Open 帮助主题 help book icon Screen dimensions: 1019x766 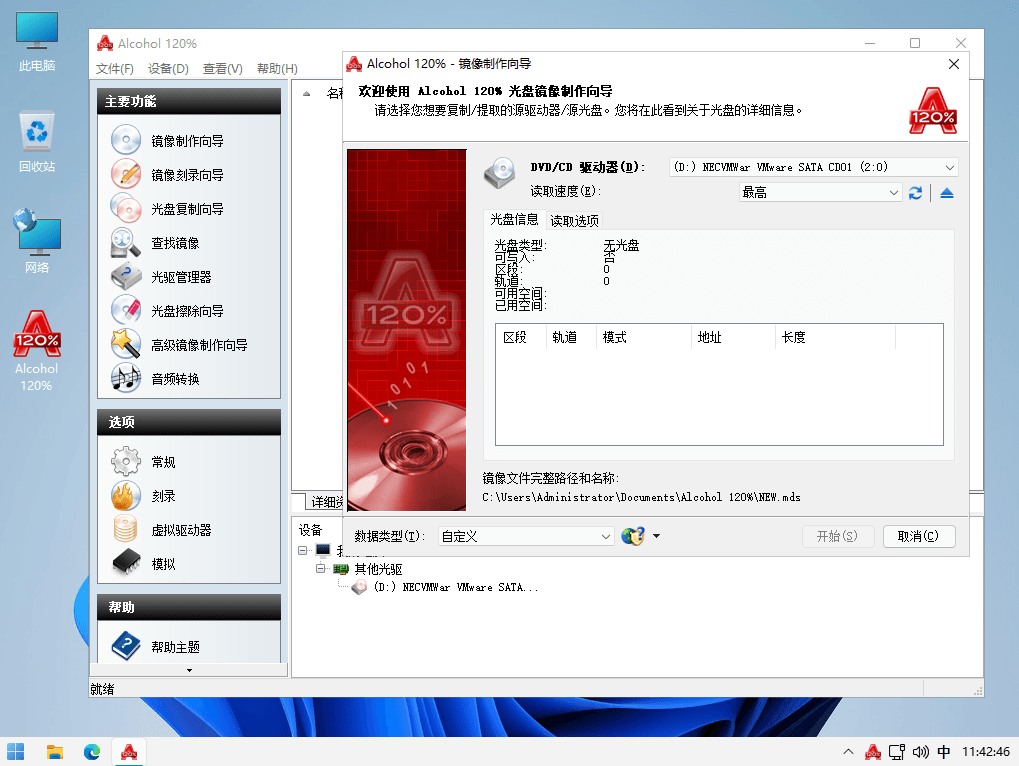click(x=125, y=646)
